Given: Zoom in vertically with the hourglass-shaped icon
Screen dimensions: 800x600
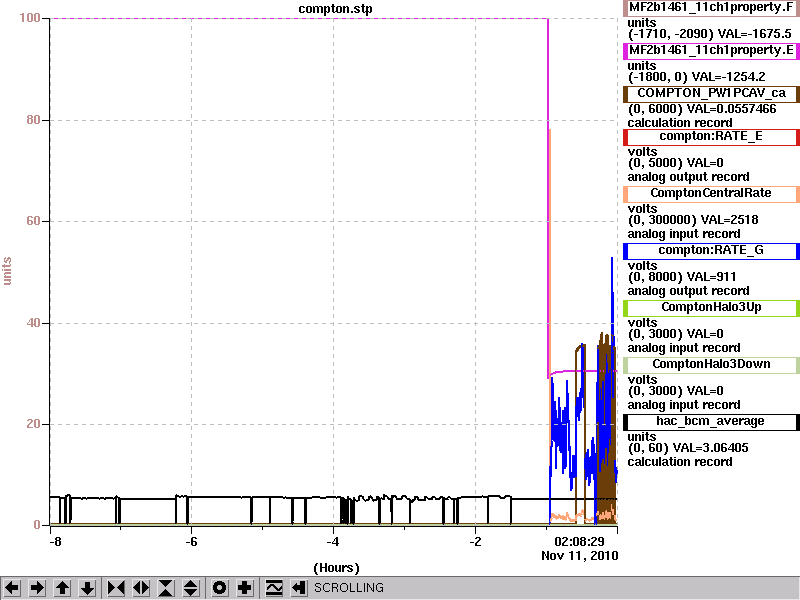Looking at the screenshot, I should (x=166, y=588).
